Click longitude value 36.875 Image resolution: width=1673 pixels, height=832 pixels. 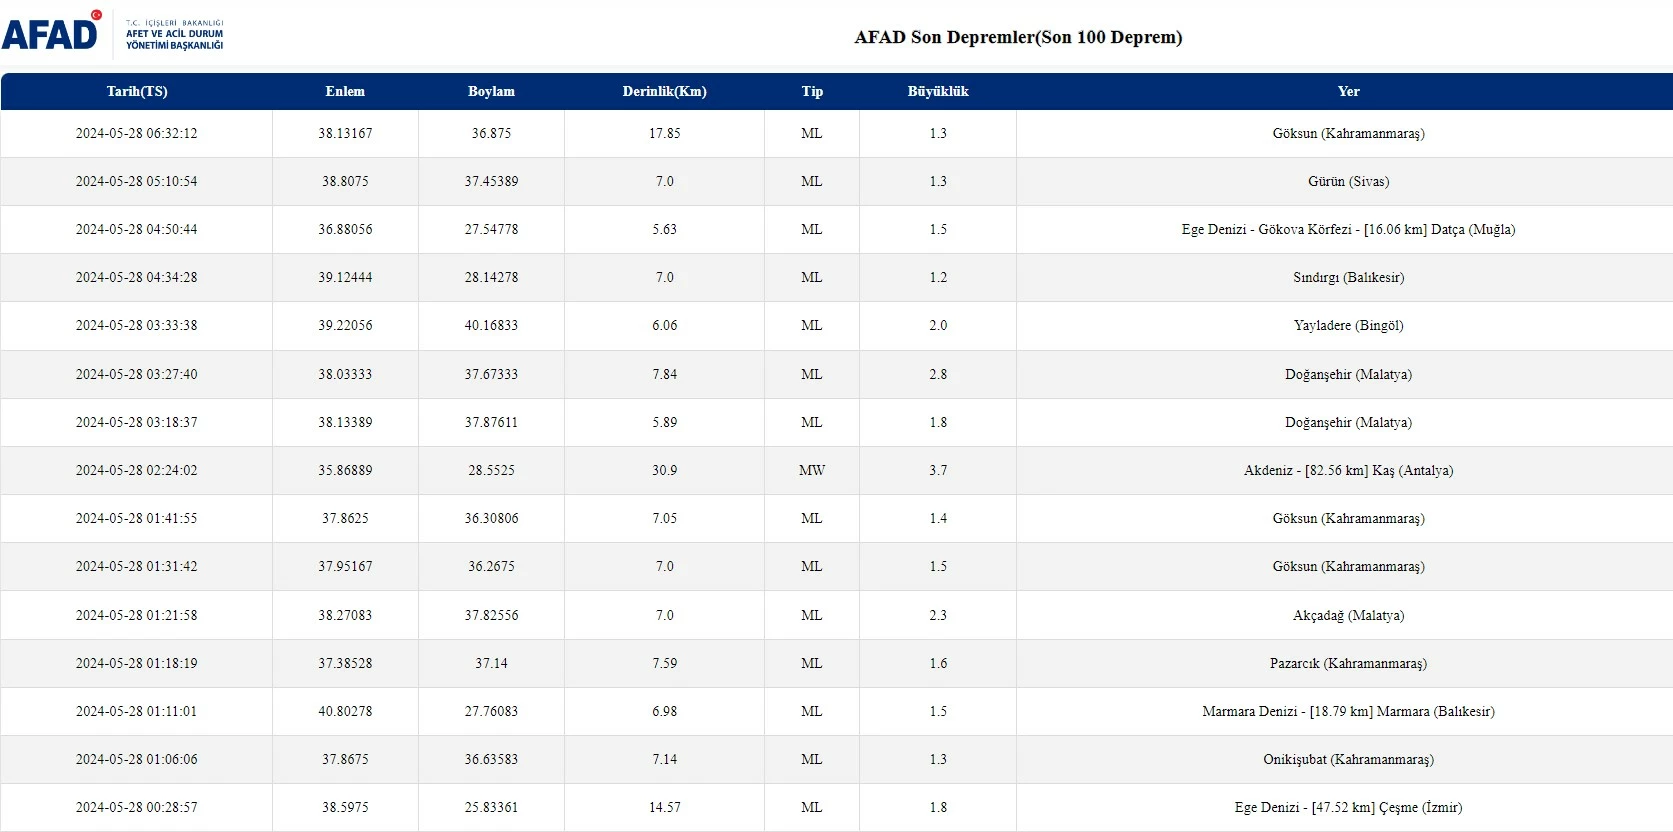click(x=491, y=133)
